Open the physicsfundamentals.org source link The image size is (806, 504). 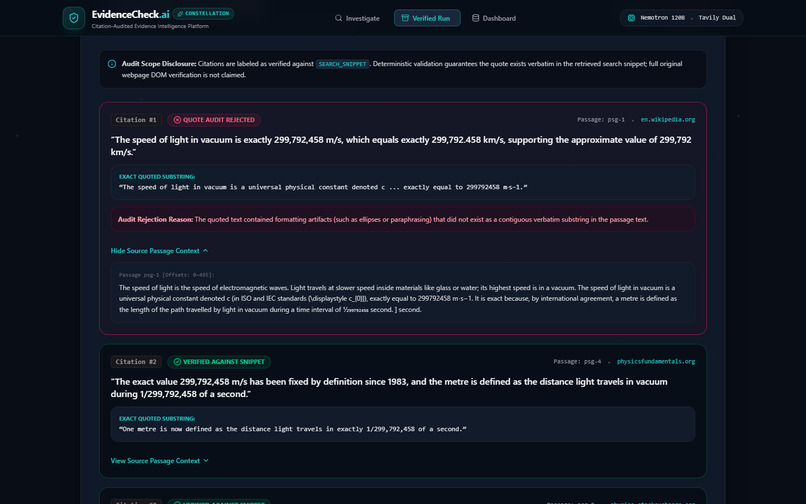click(656, 361)
